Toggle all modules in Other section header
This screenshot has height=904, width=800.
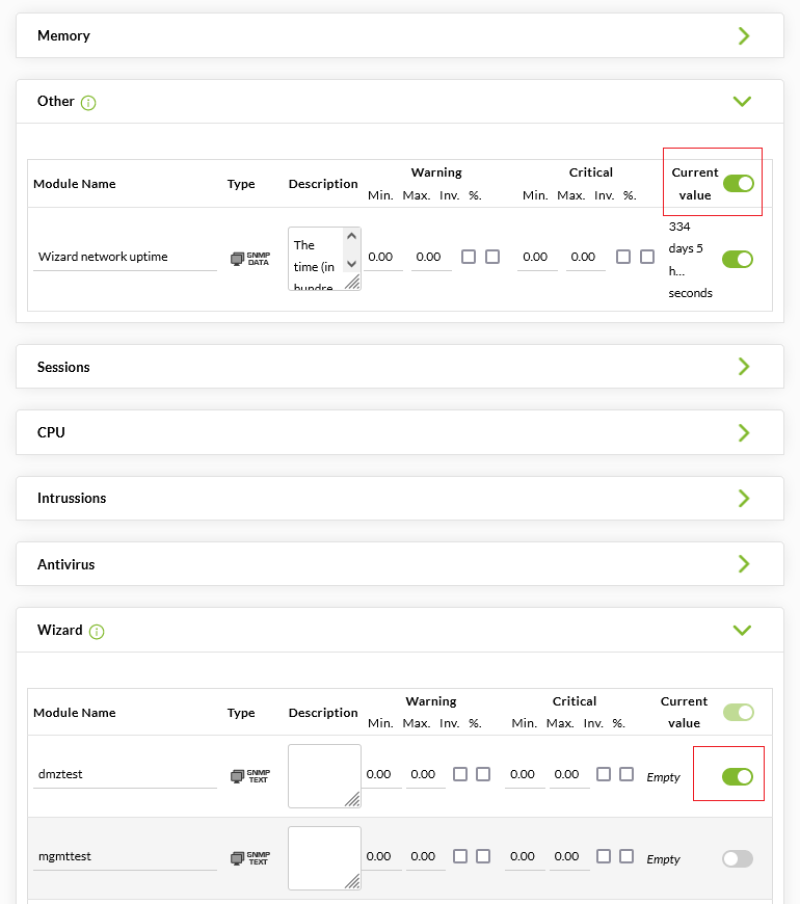click(738, 183)
